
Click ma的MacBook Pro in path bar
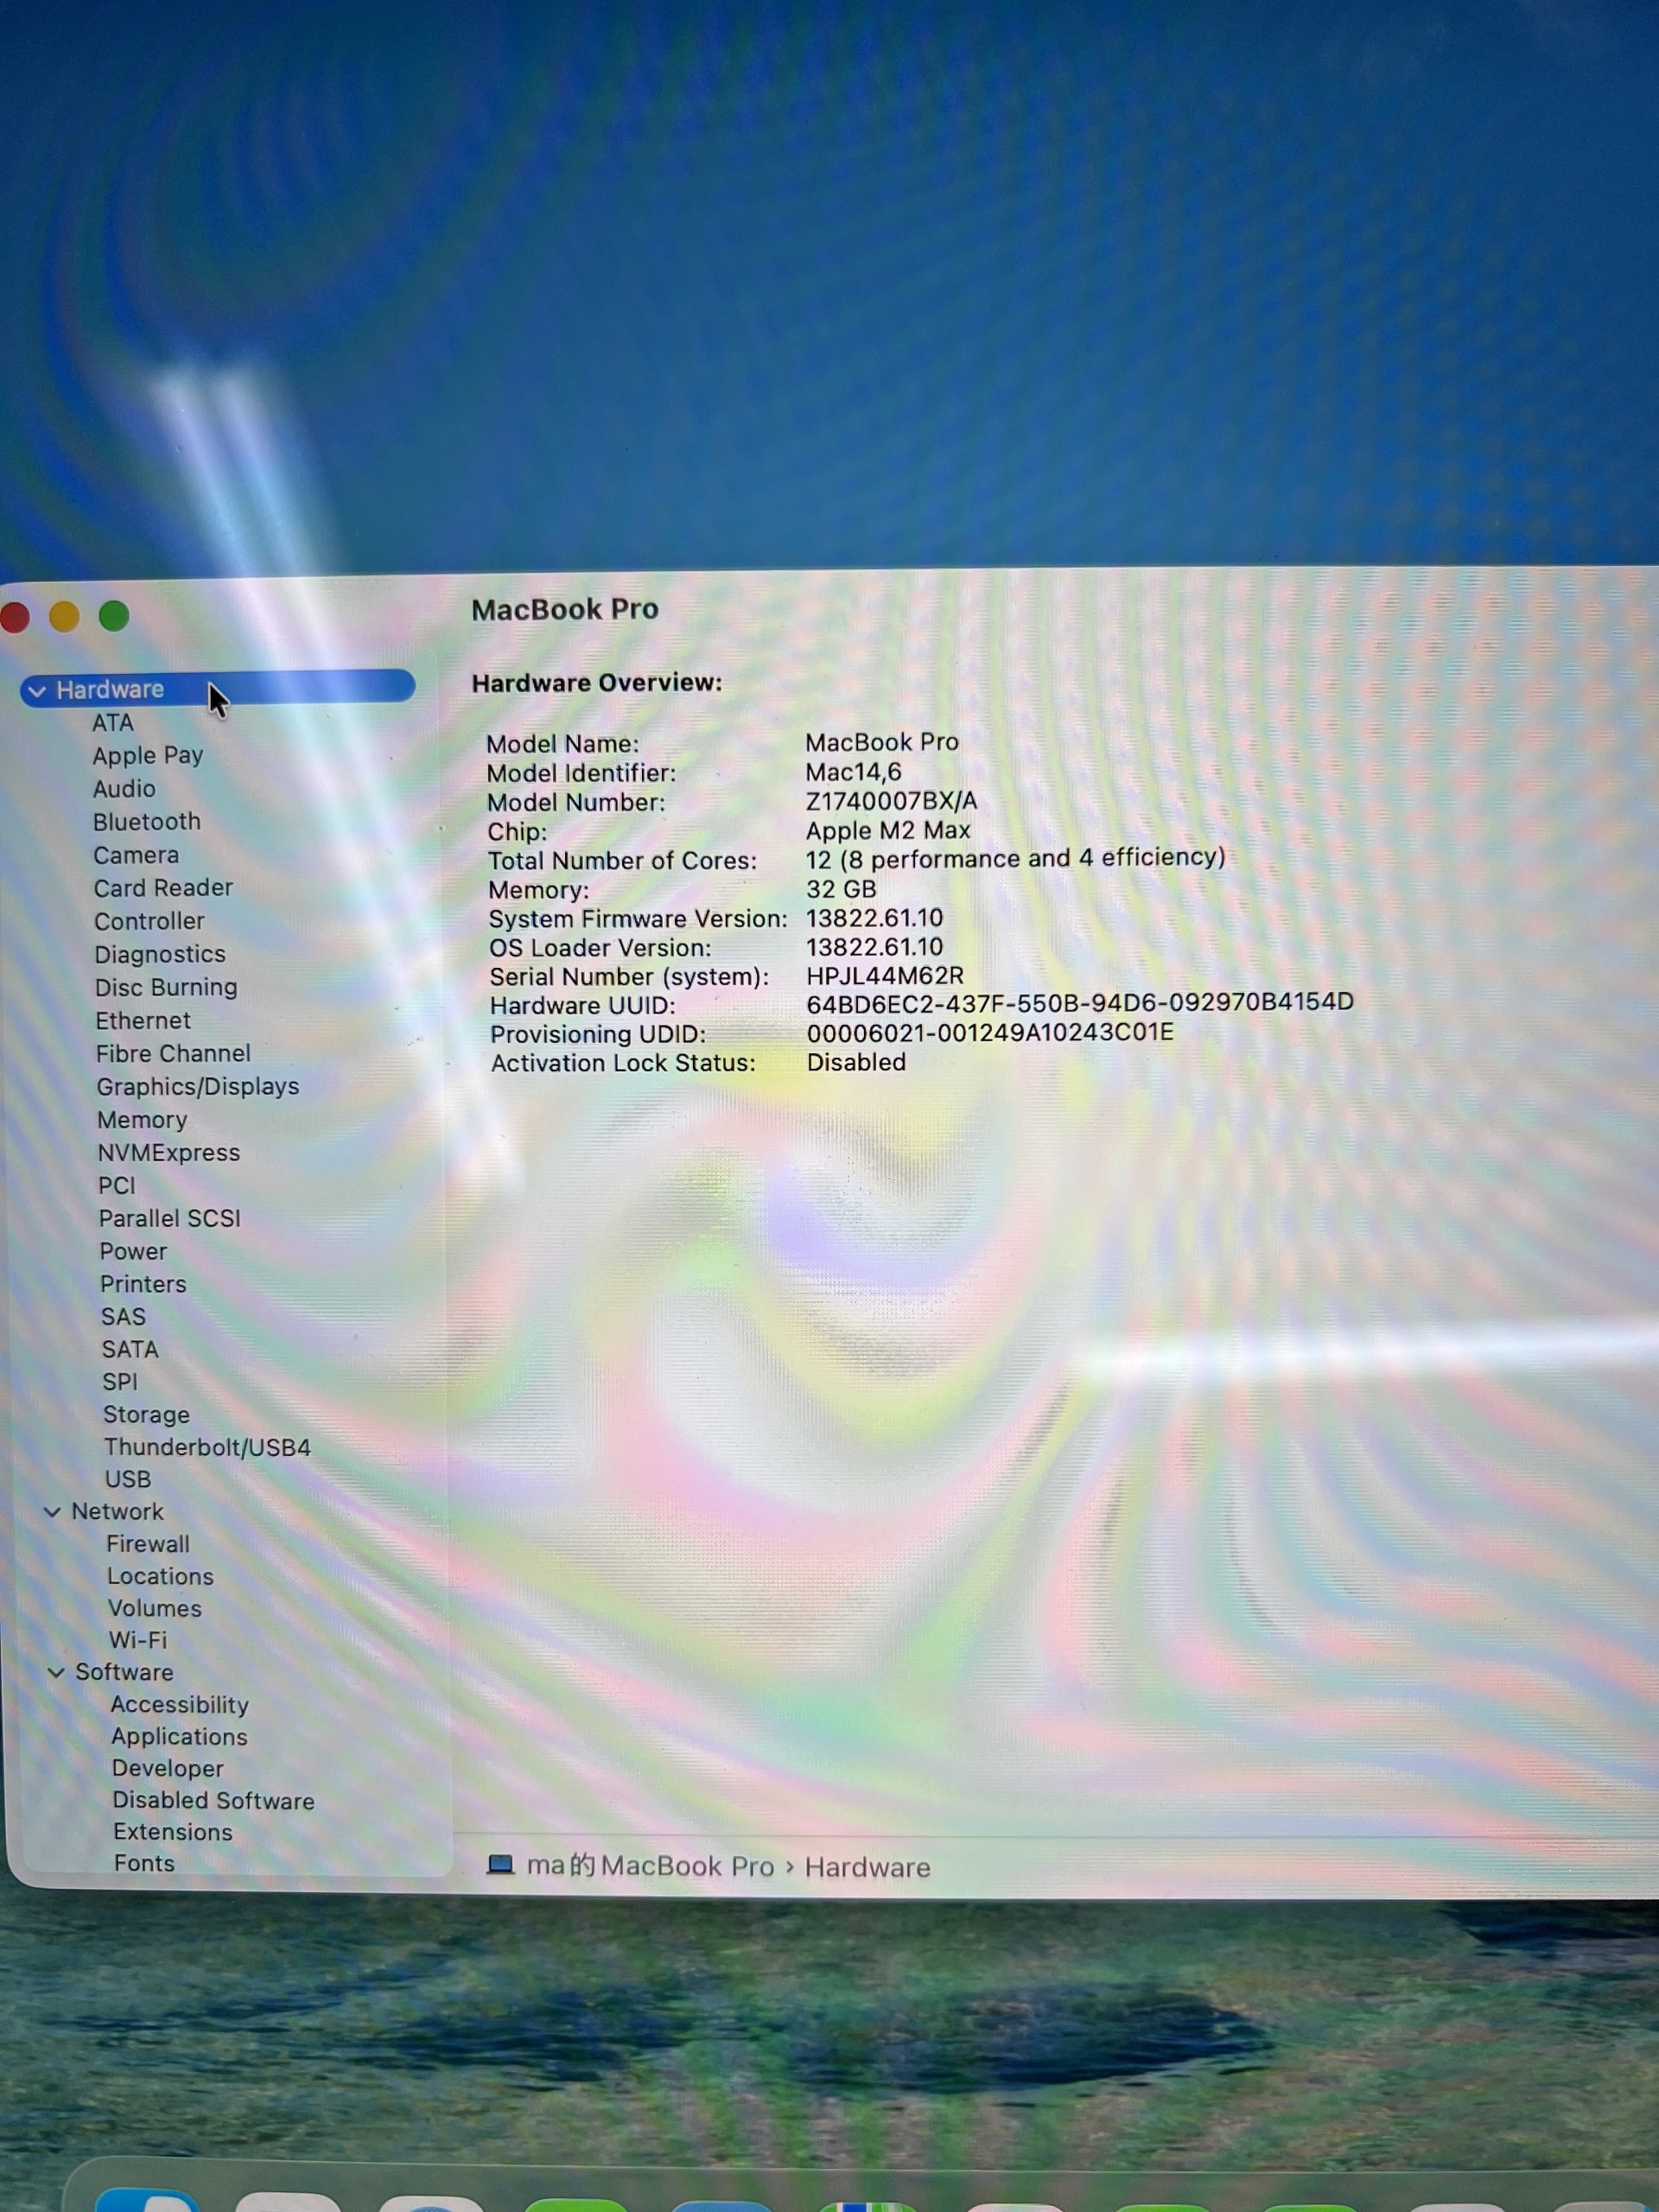coord(650,1866)
